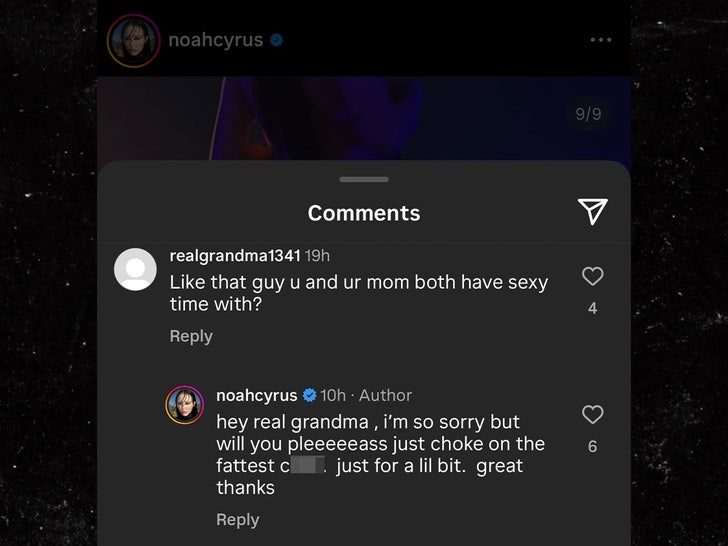Click the comments sheet drag handle
Screen dimensions: 728x546
coord(364,179)
